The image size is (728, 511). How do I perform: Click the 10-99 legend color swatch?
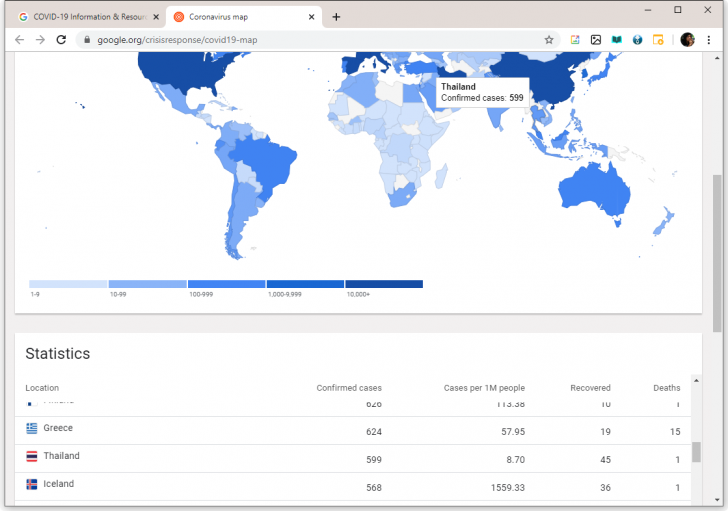(x=148, y=284)
